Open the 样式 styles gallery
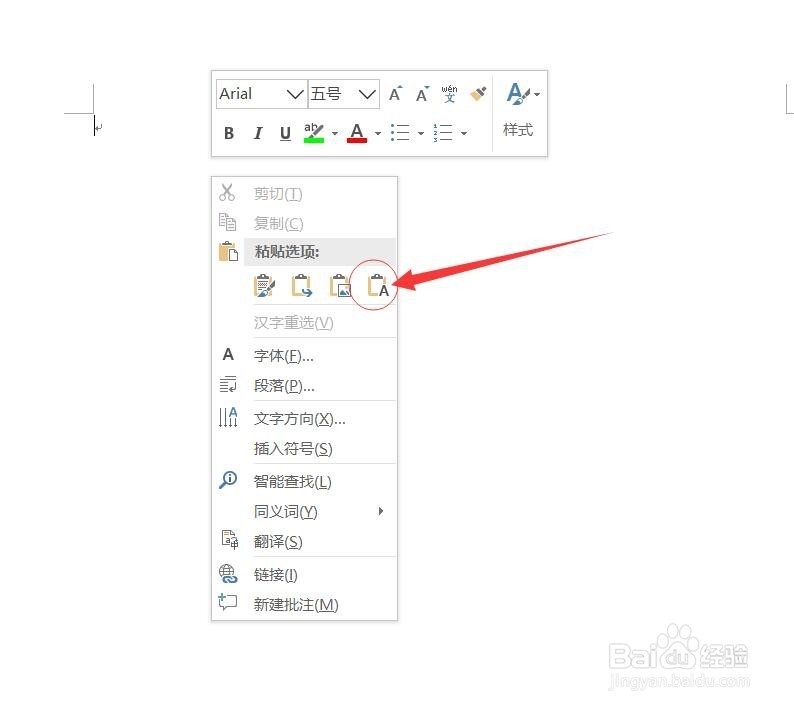 [x=519, y=112]
